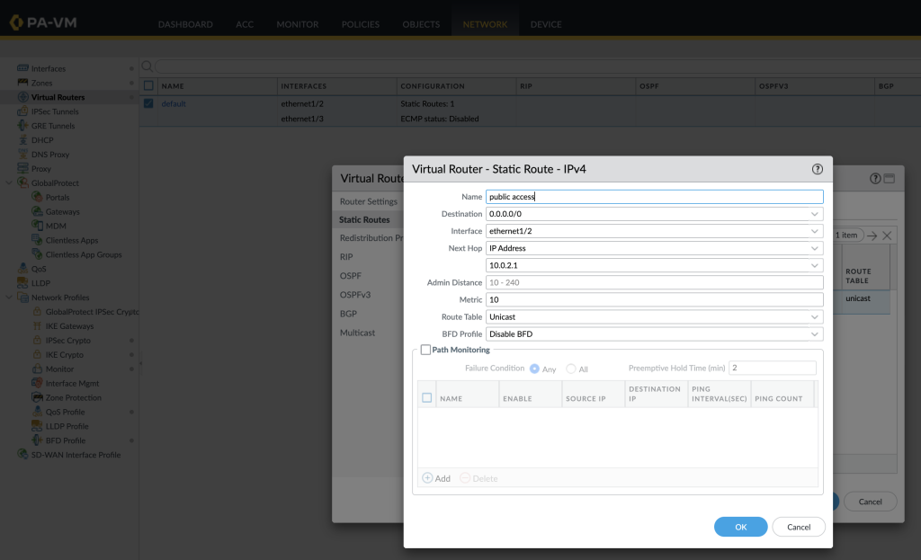Click the PA-VM logo icon
Screen dimensions: 921x560
coord(16,22)
